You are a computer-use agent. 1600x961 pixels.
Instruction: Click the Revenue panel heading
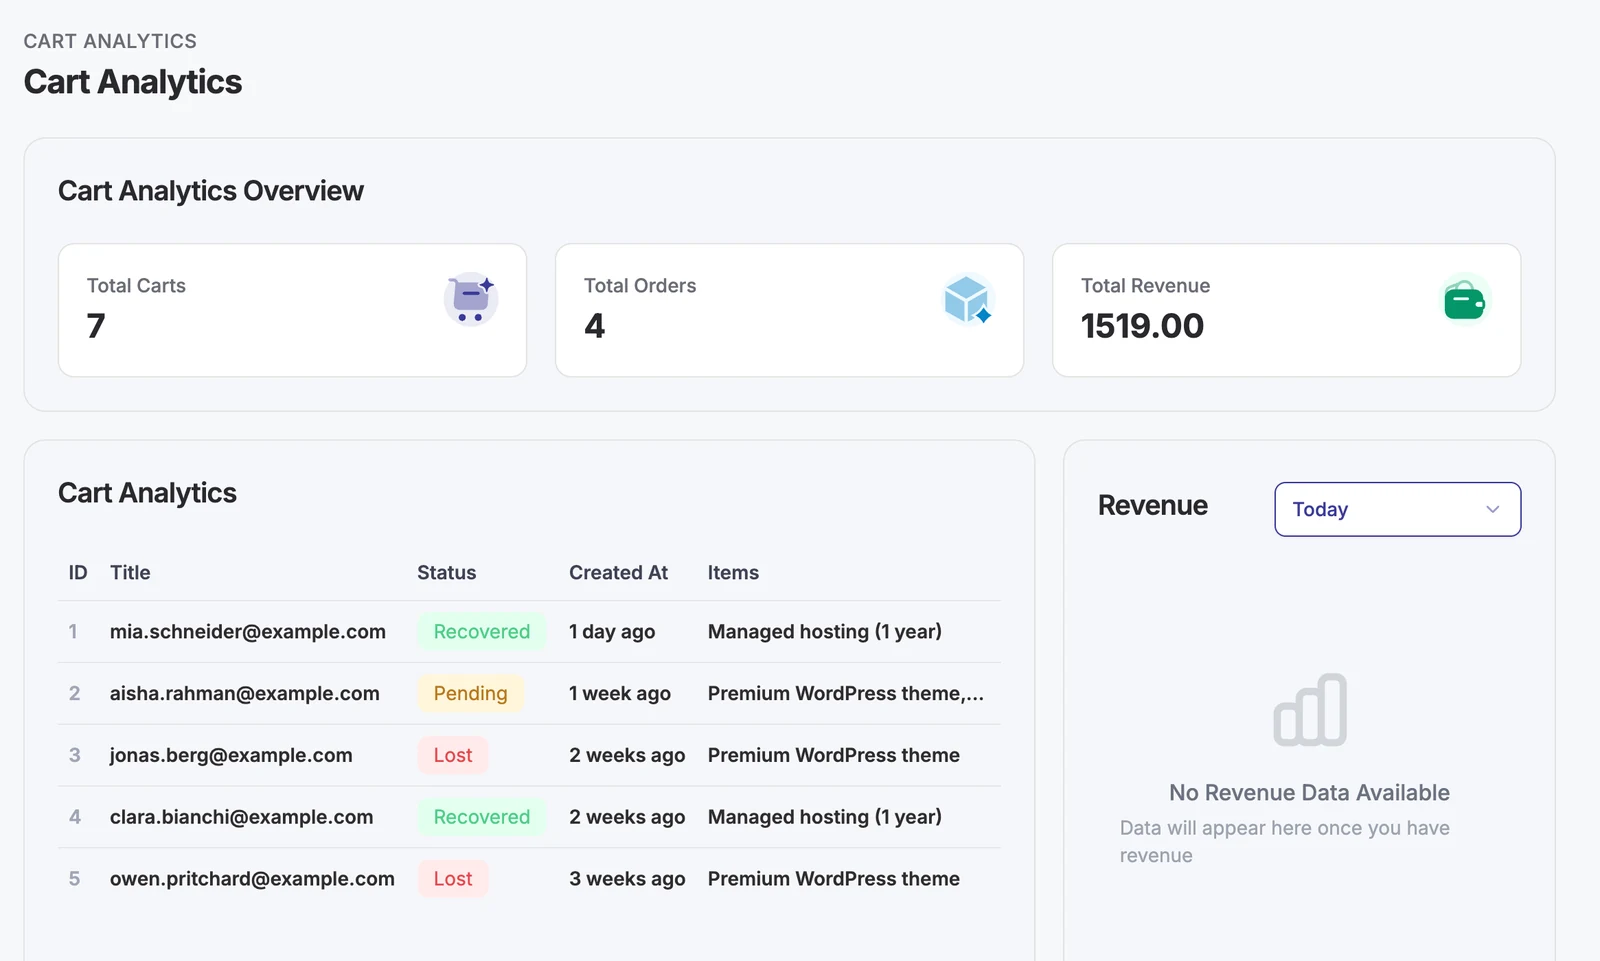pos(1153,506)
